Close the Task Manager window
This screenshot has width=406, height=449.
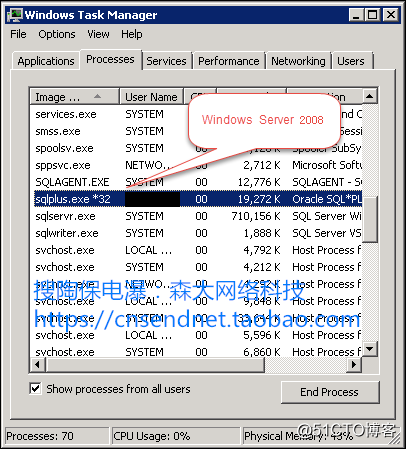click(x=390, y=15)
